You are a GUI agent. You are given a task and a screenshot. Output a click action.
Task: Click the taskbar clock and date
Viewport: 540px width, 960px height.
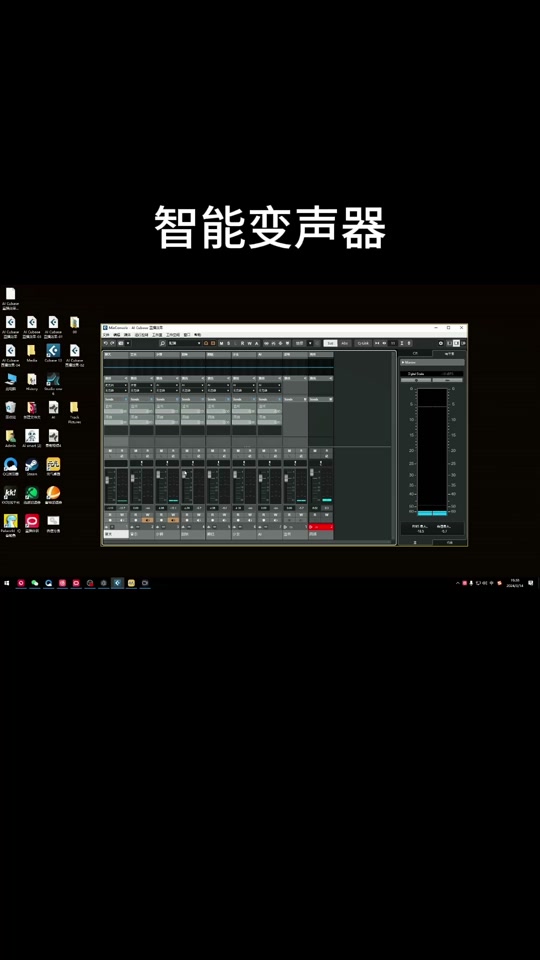[x=515, y=583]
